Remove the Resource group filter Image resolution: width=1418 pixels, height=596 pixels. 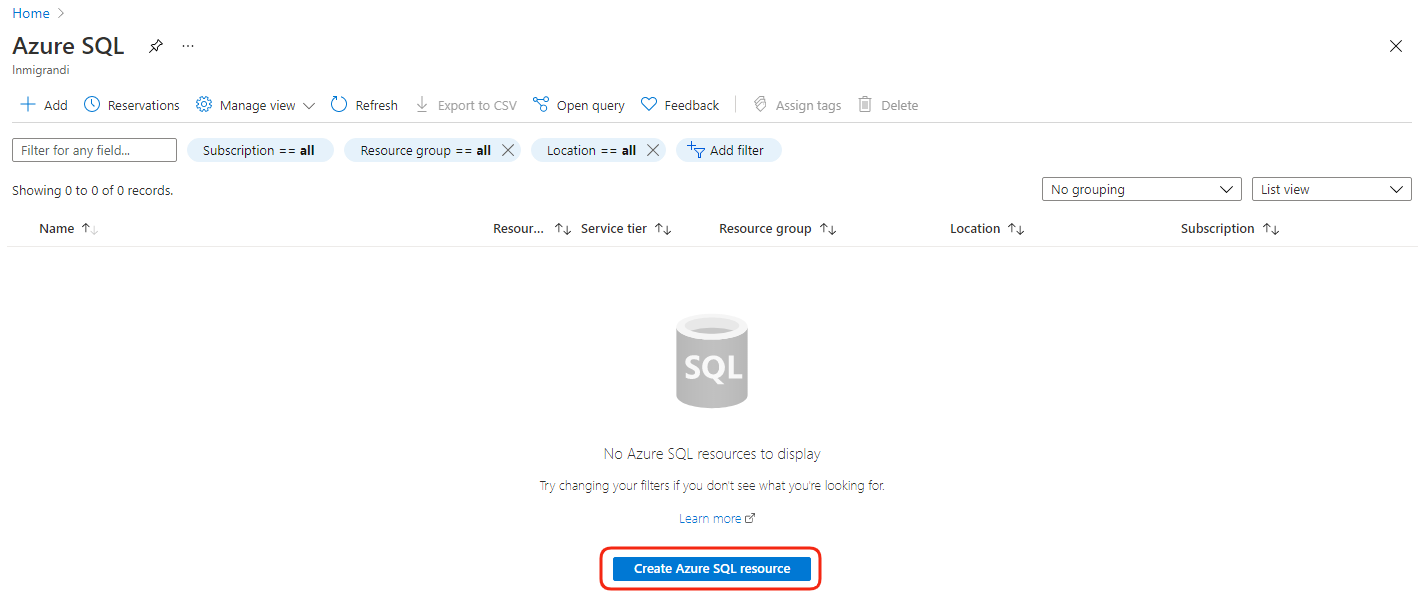pyautogui.click(x=508, y=150)
